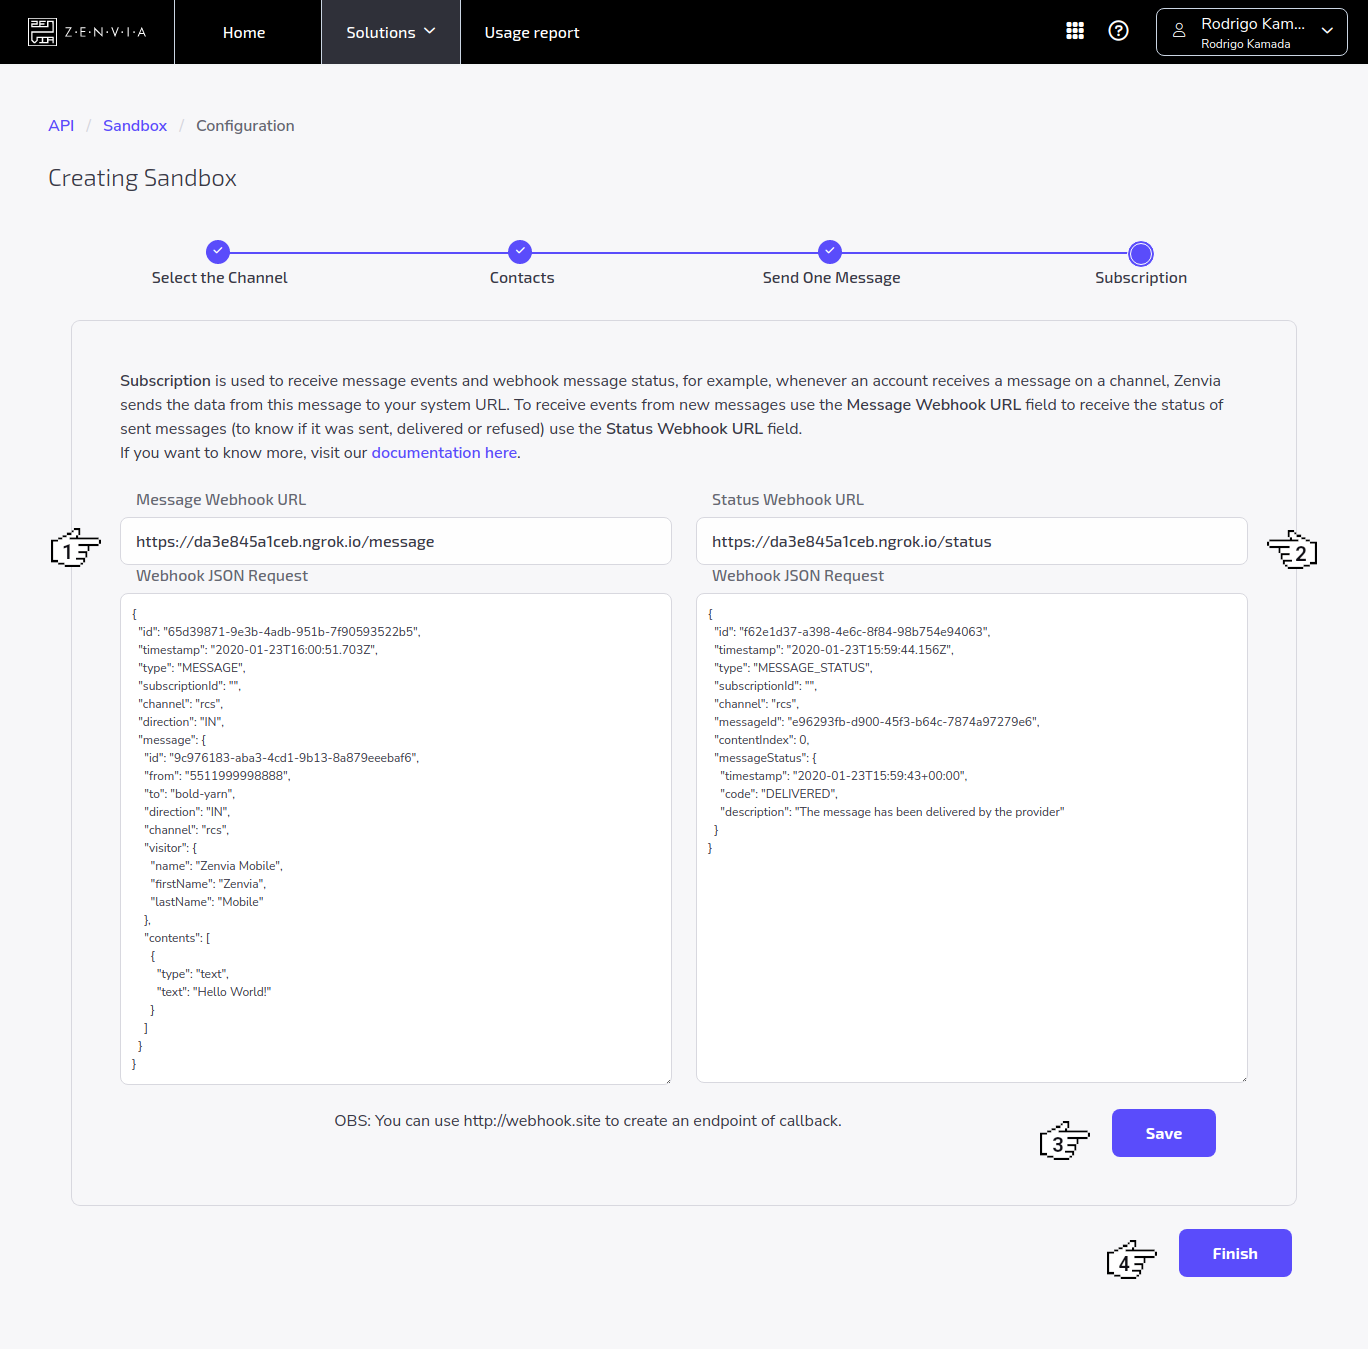Viewport: 1368px width, 1349px height.
Task: Open the Home menu item
Action: coord(244,31)
